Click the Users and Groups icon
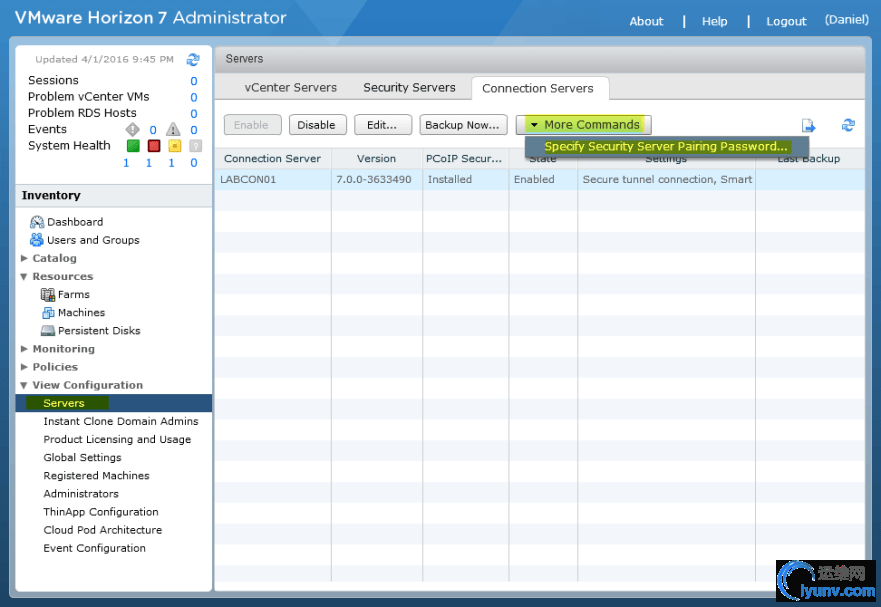This screenshot has height=607, width=881. [37, 240]
